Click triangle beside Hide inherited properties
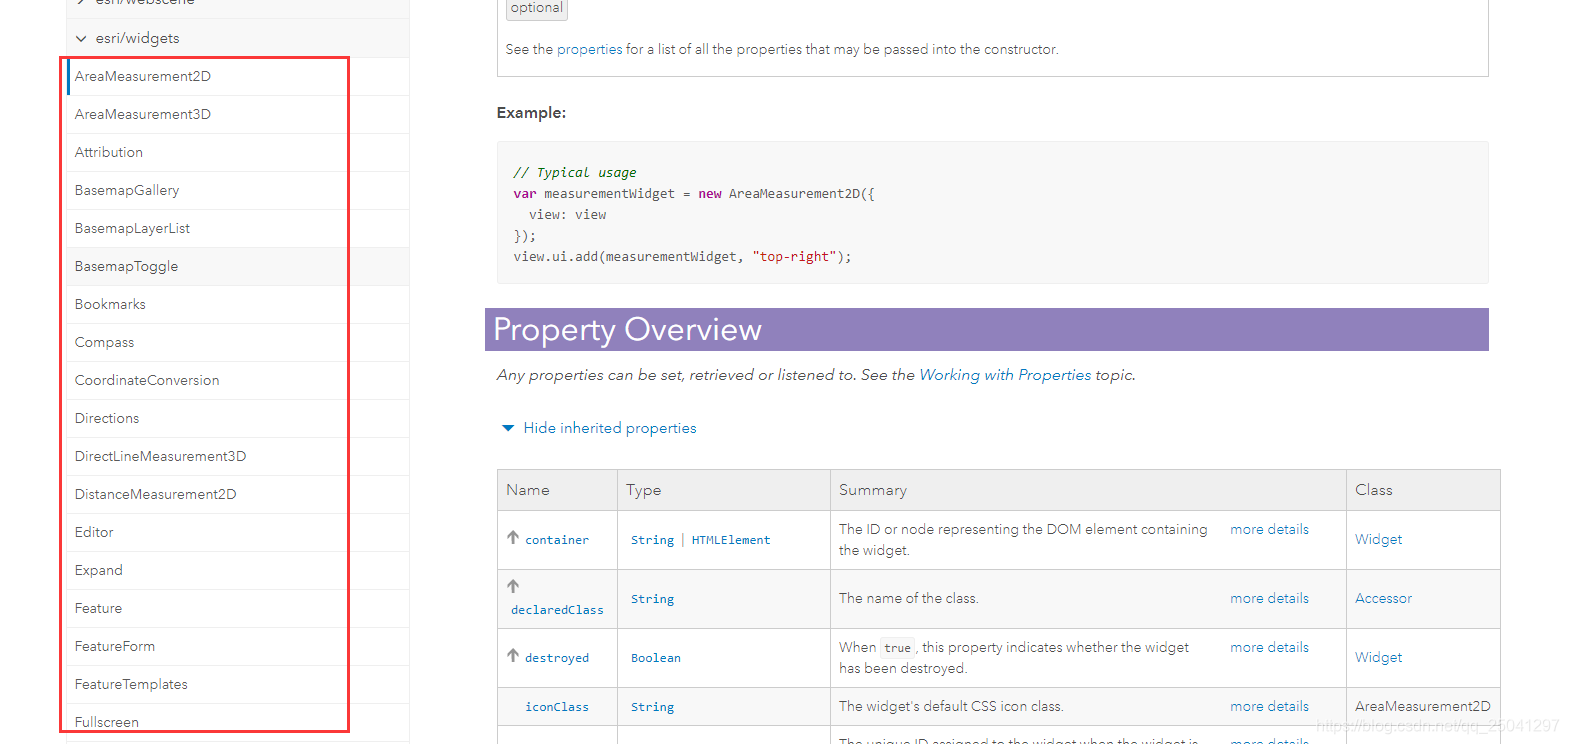The image size is (1569, 744). [508, 428]
